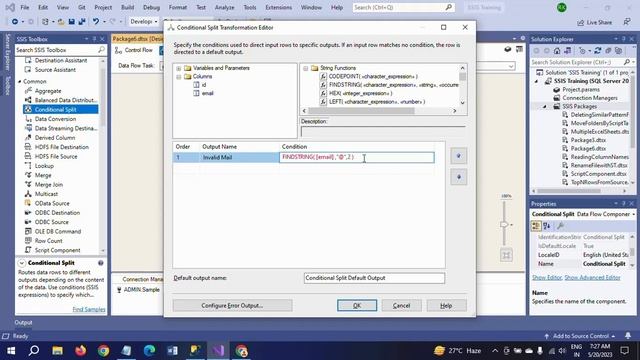Collapse SSIS Packages folder in Solution Explorer
Viewport: 640px width, 360px height.
tap(544, 107)
